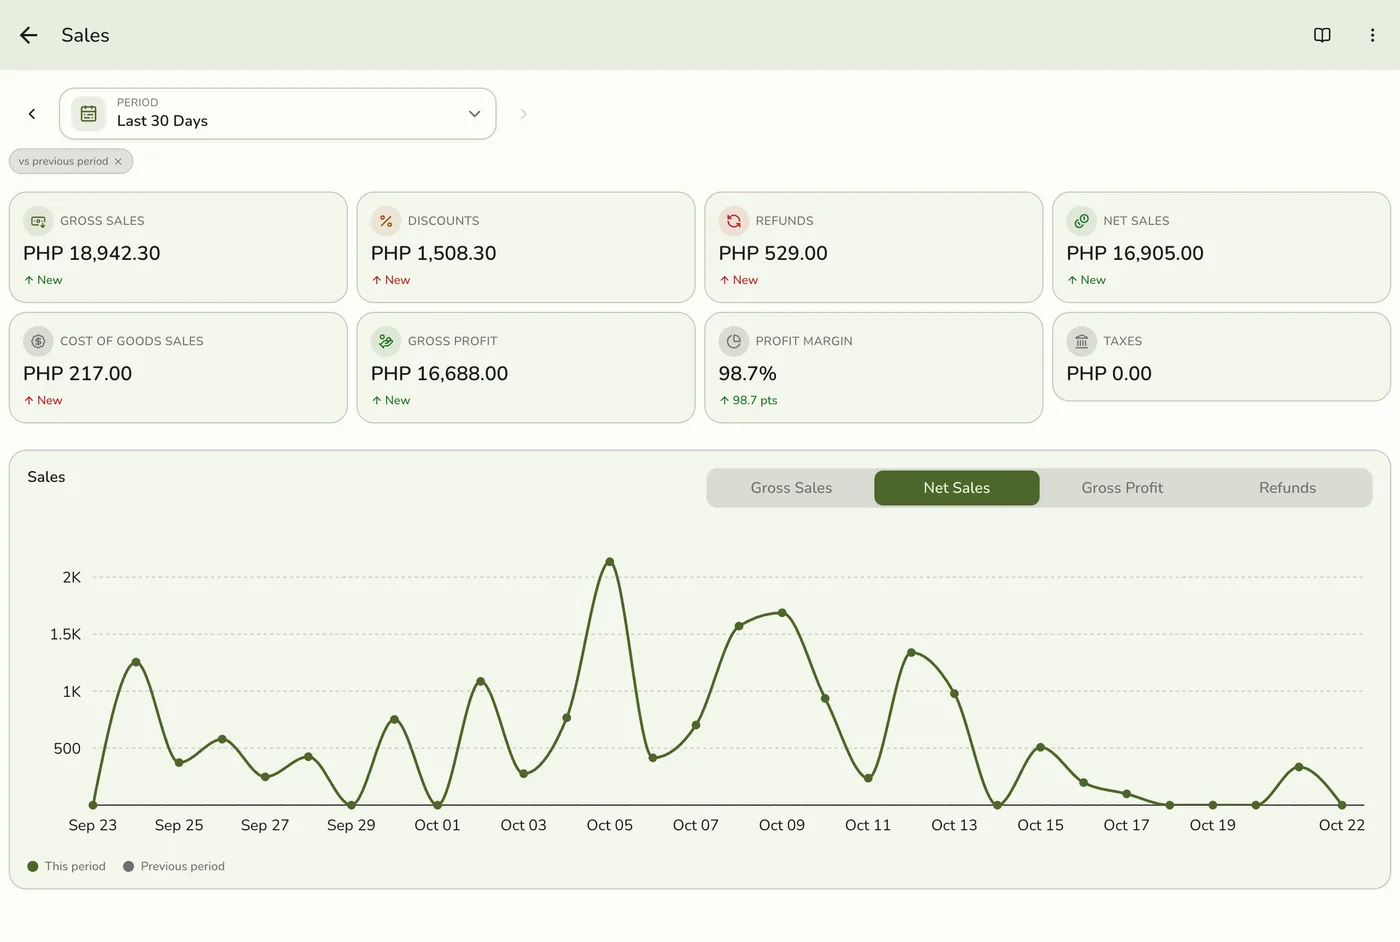Image resolution: width=1400 pixels, height=942 pixels.
Task: Click the 'Sales' page title
Action: click(x=85, y=35)
